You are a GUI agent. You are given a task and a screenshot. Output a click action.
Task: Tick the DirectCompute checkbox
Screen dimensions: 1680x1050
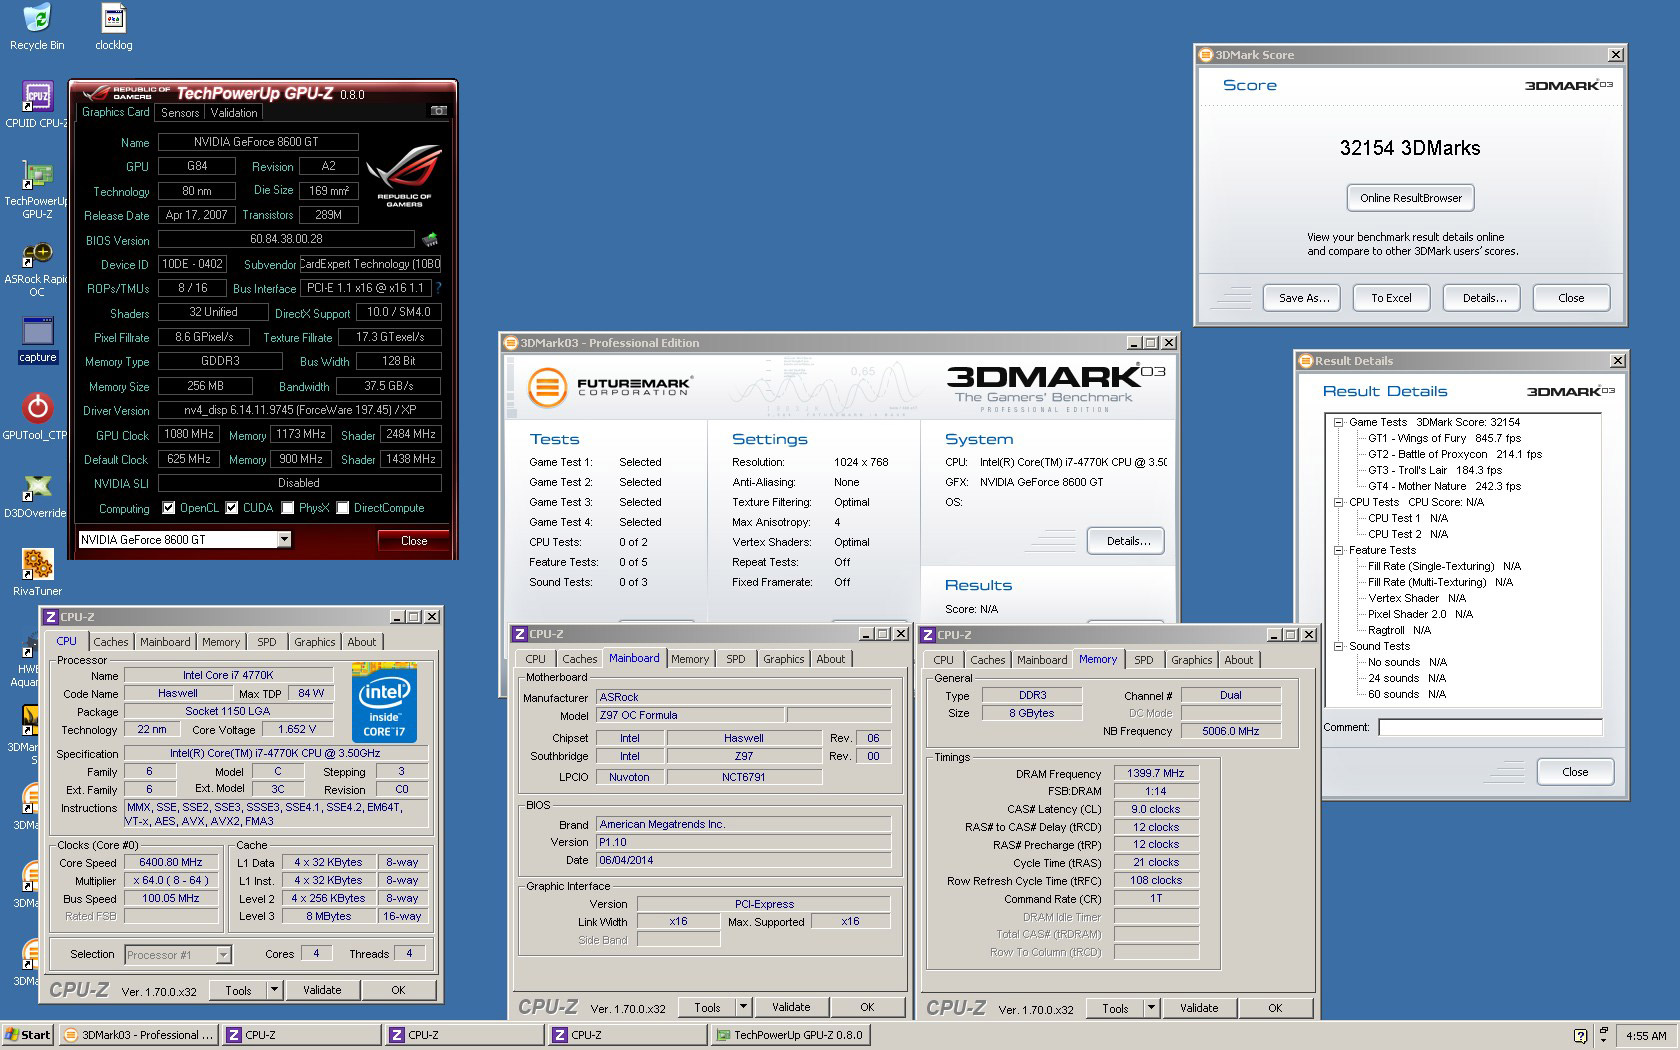(x=343, y=508)
